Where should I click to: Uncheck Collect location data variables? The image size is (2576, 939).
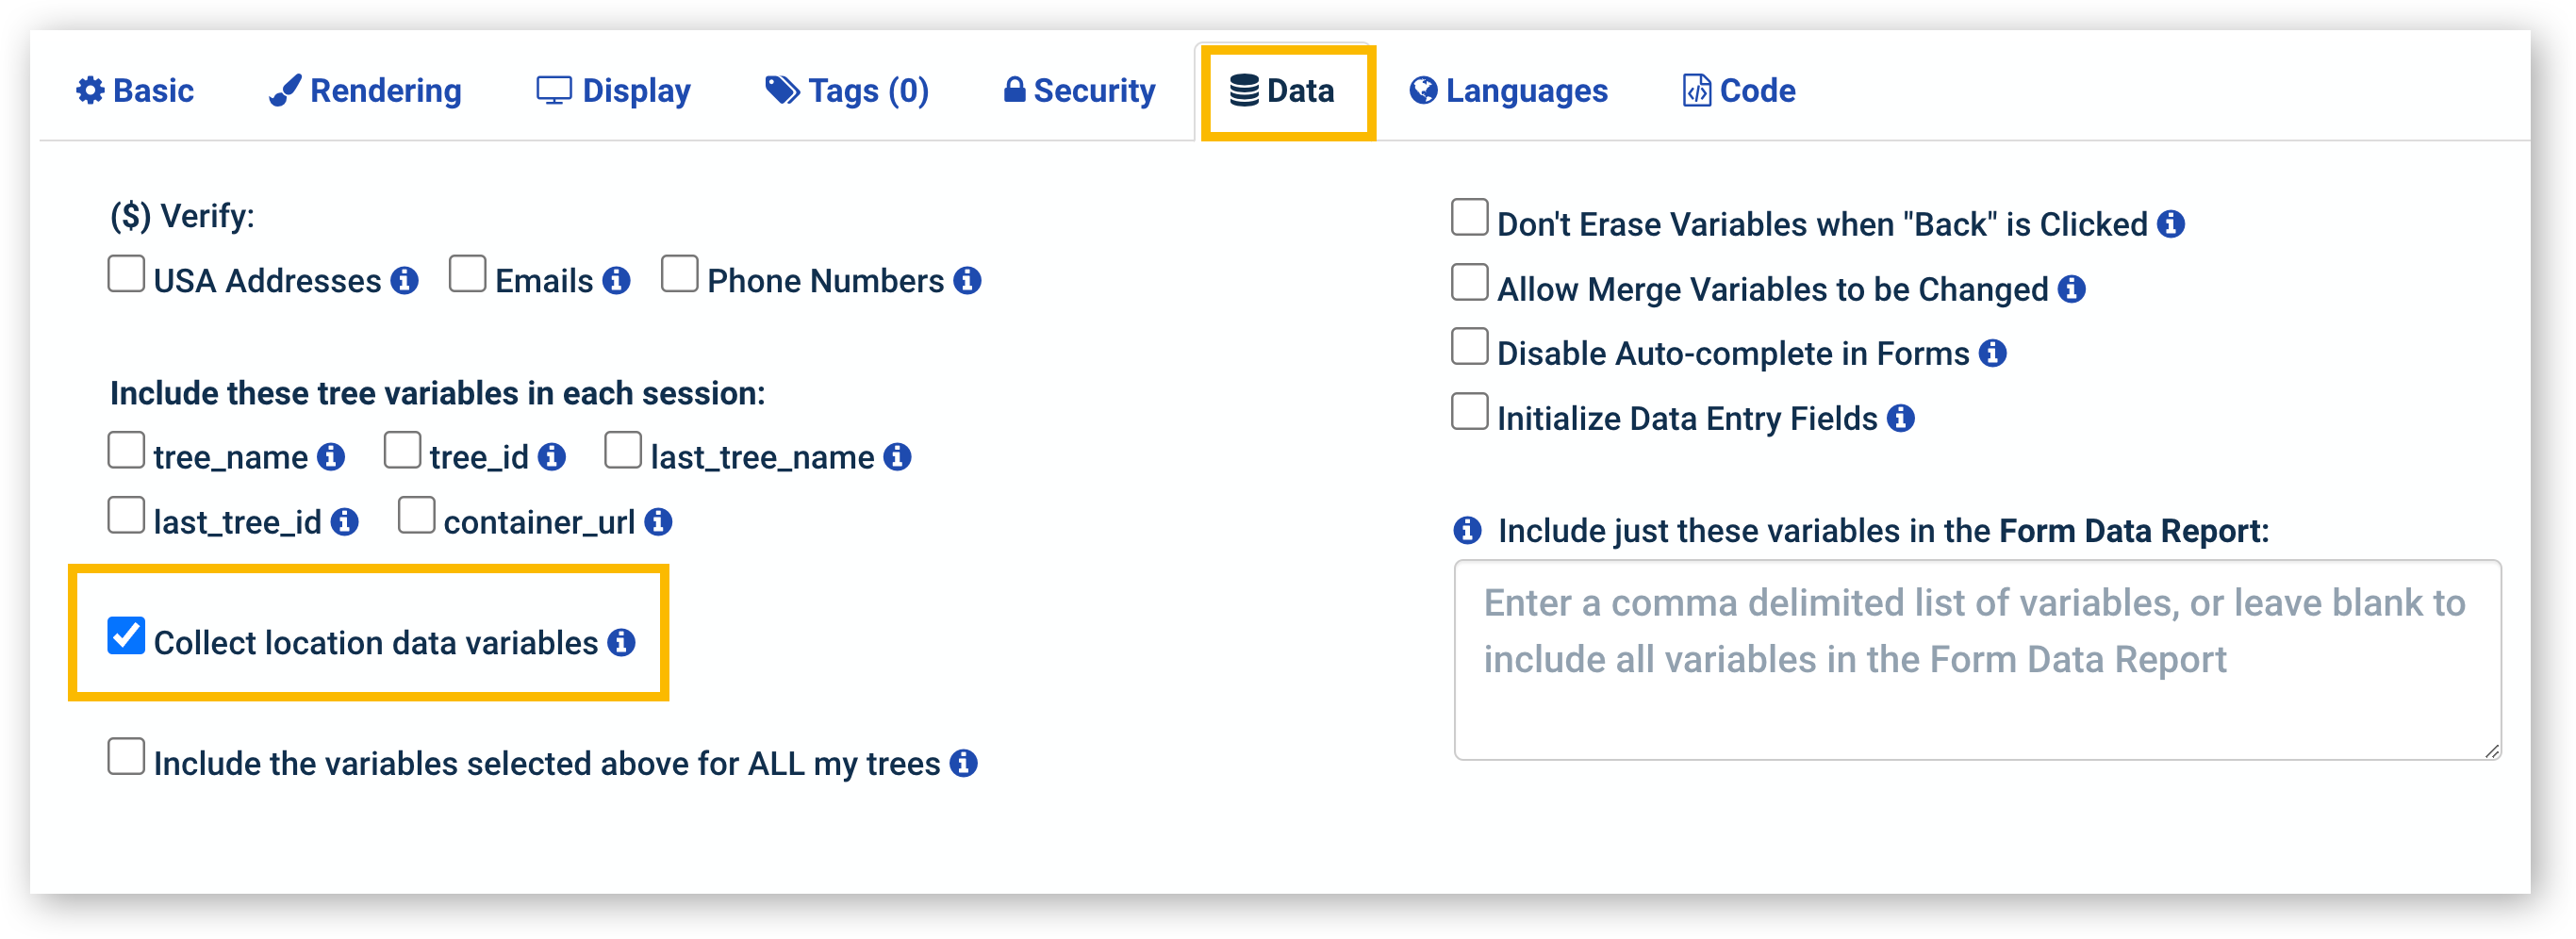tap(127, 636)
